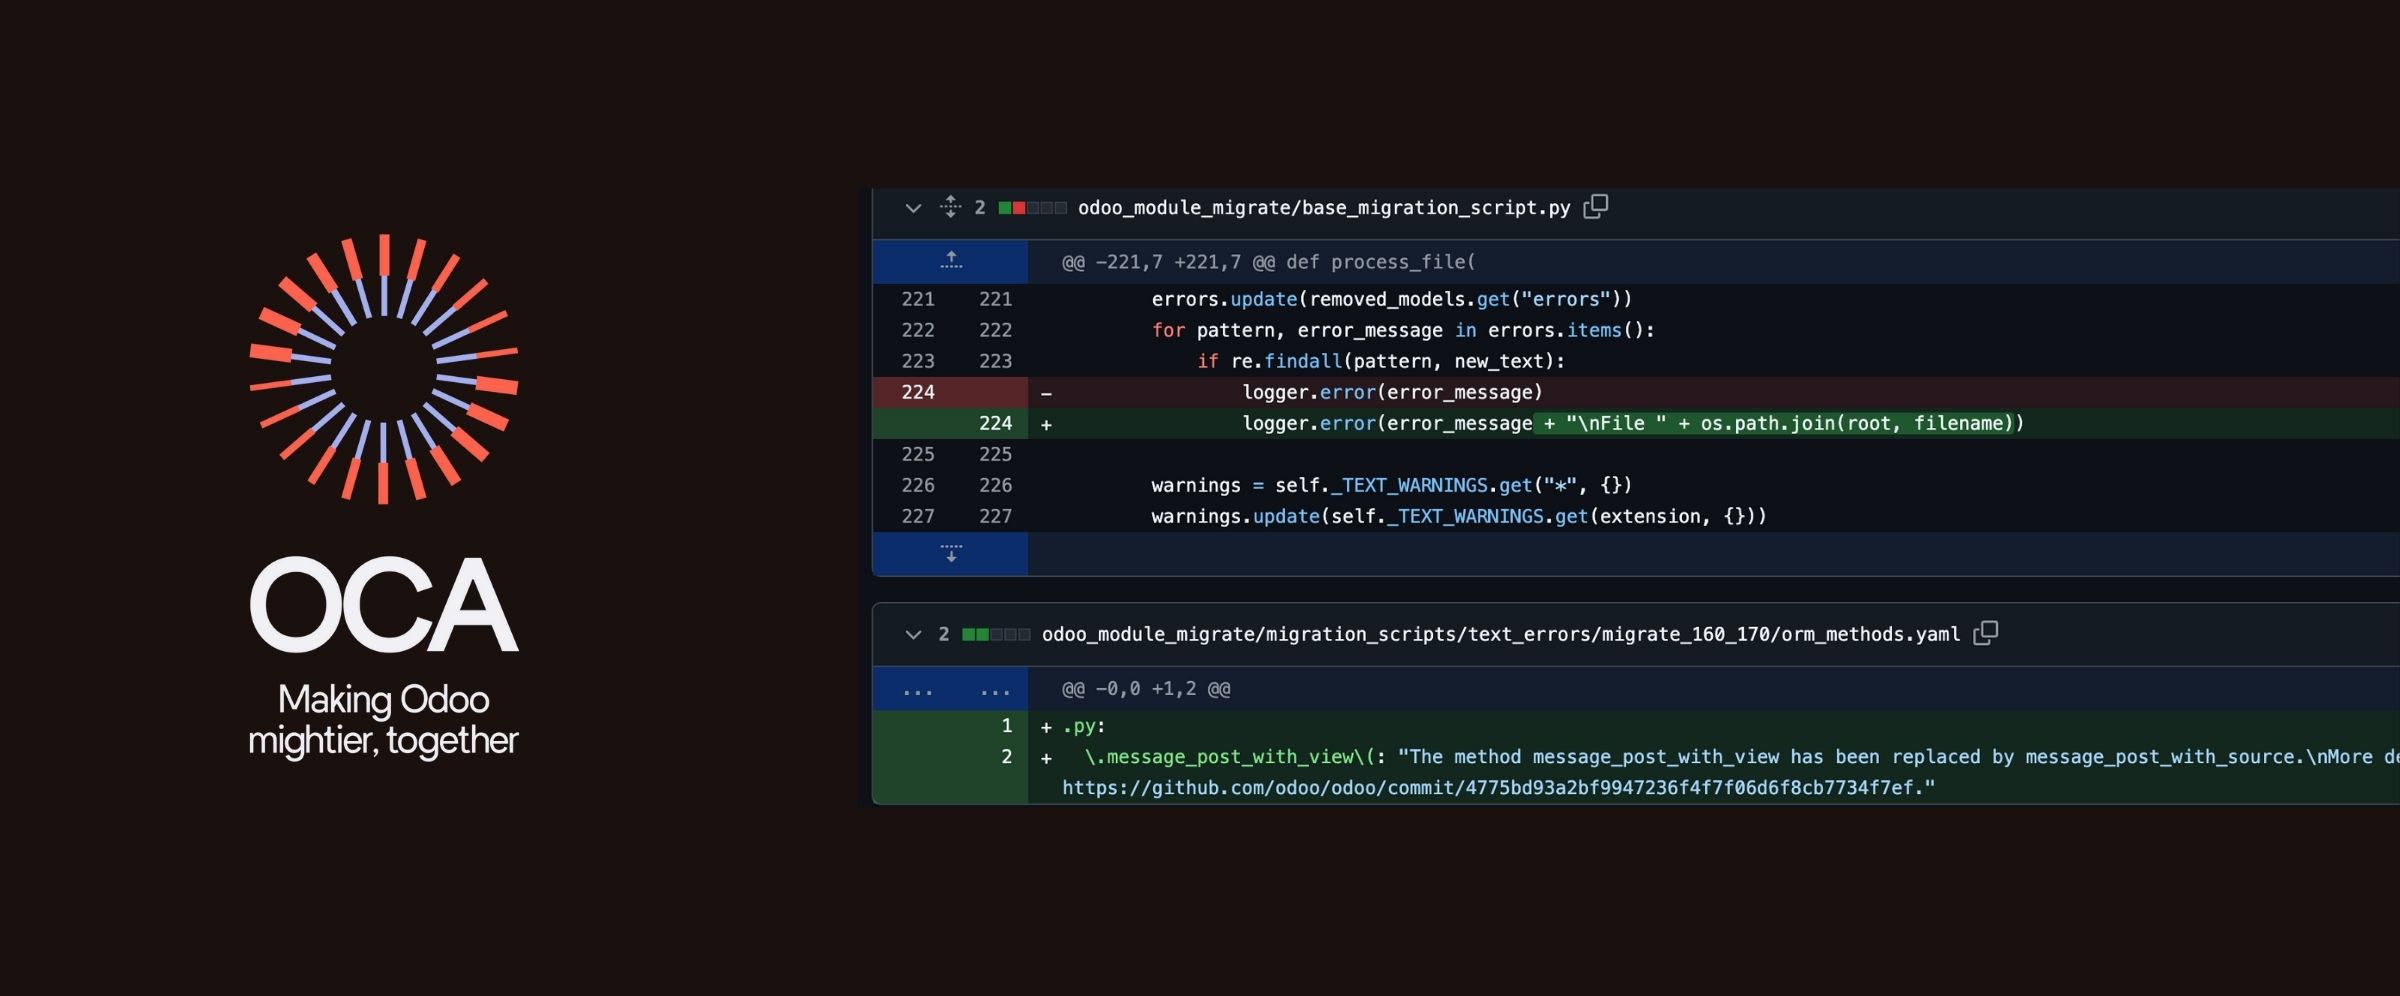Click the 'Making Odoo mightier, together' tagline

pyautogui.click(x=384, y=720)
